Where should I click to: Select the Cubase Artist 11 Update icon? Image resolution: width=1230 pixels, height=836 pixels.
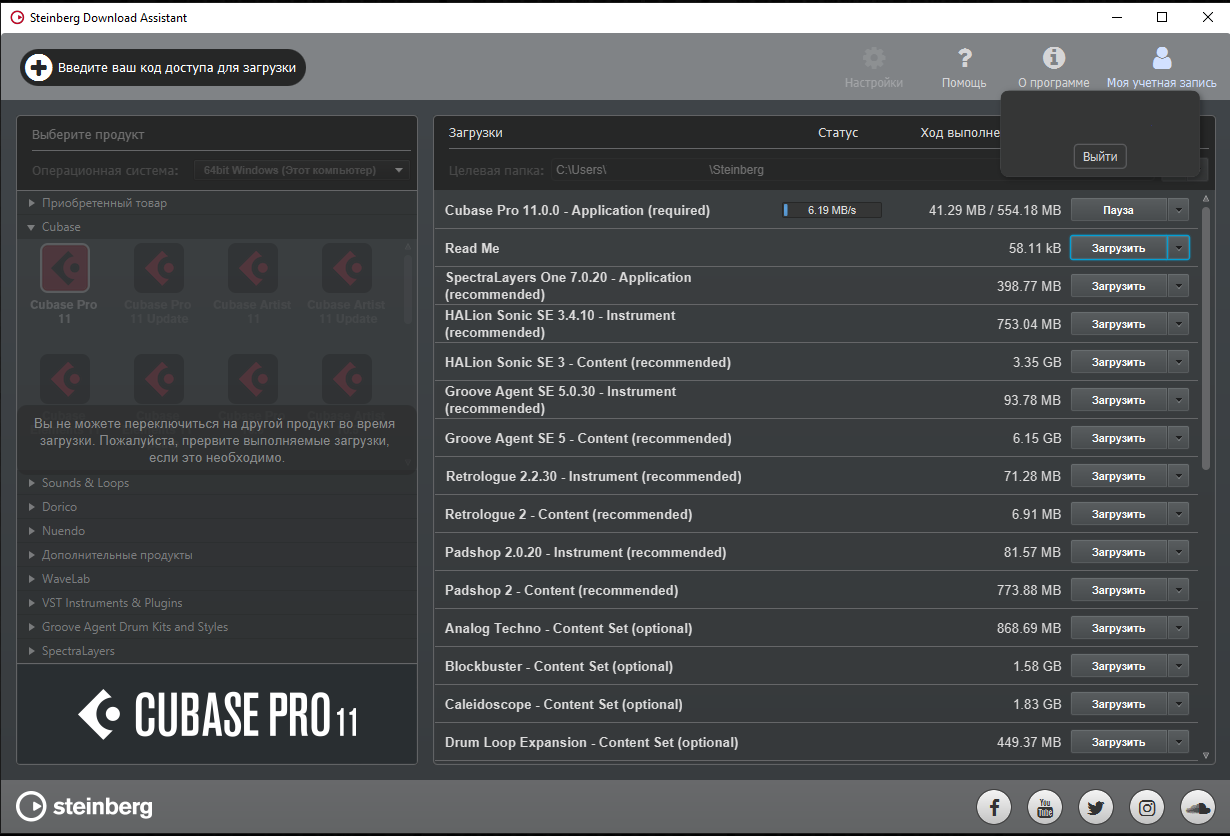click(x=347, y=268)
